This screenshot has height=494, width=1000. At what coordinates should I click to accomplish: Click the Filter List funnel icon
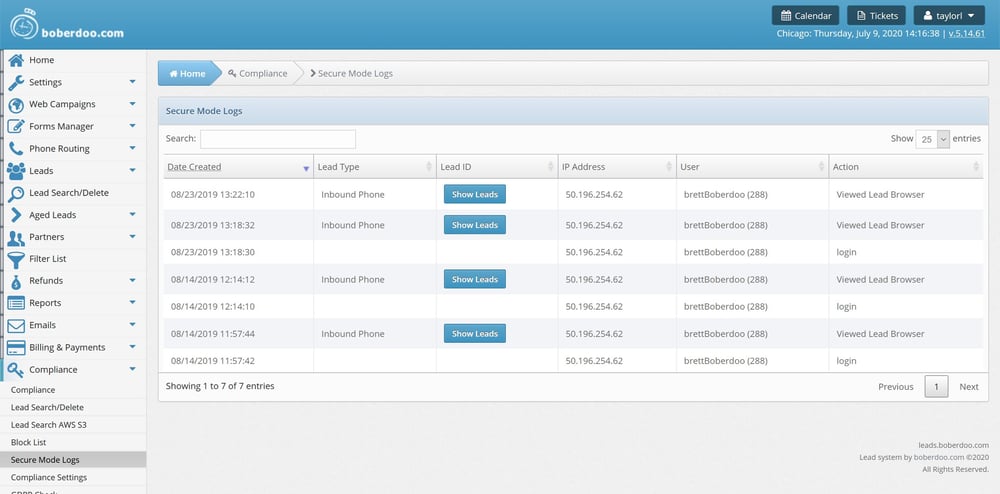(16, 259)
